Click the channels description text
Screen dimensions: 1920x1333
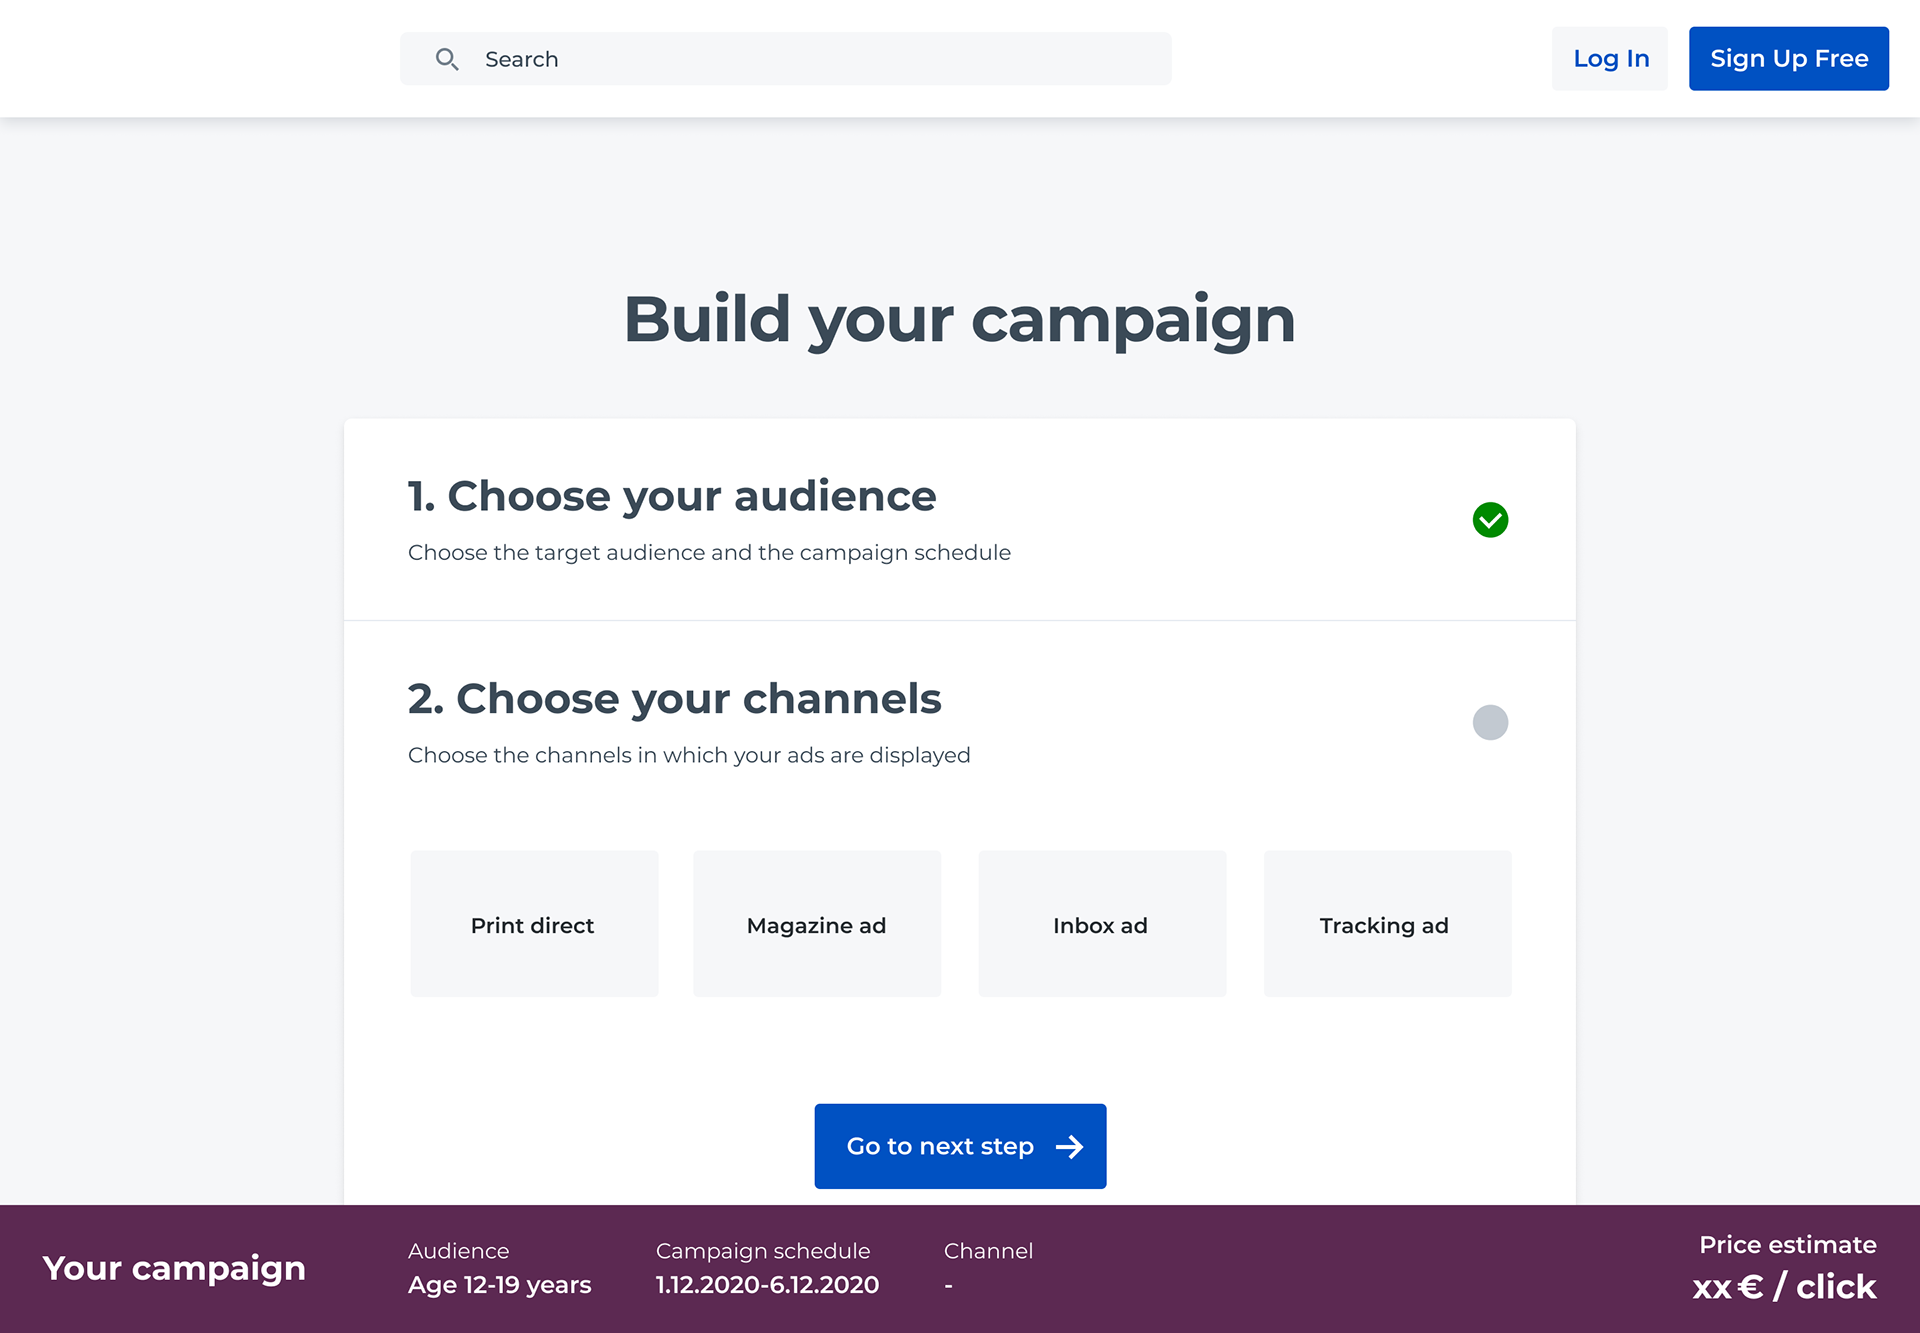(x=689, y=755)
